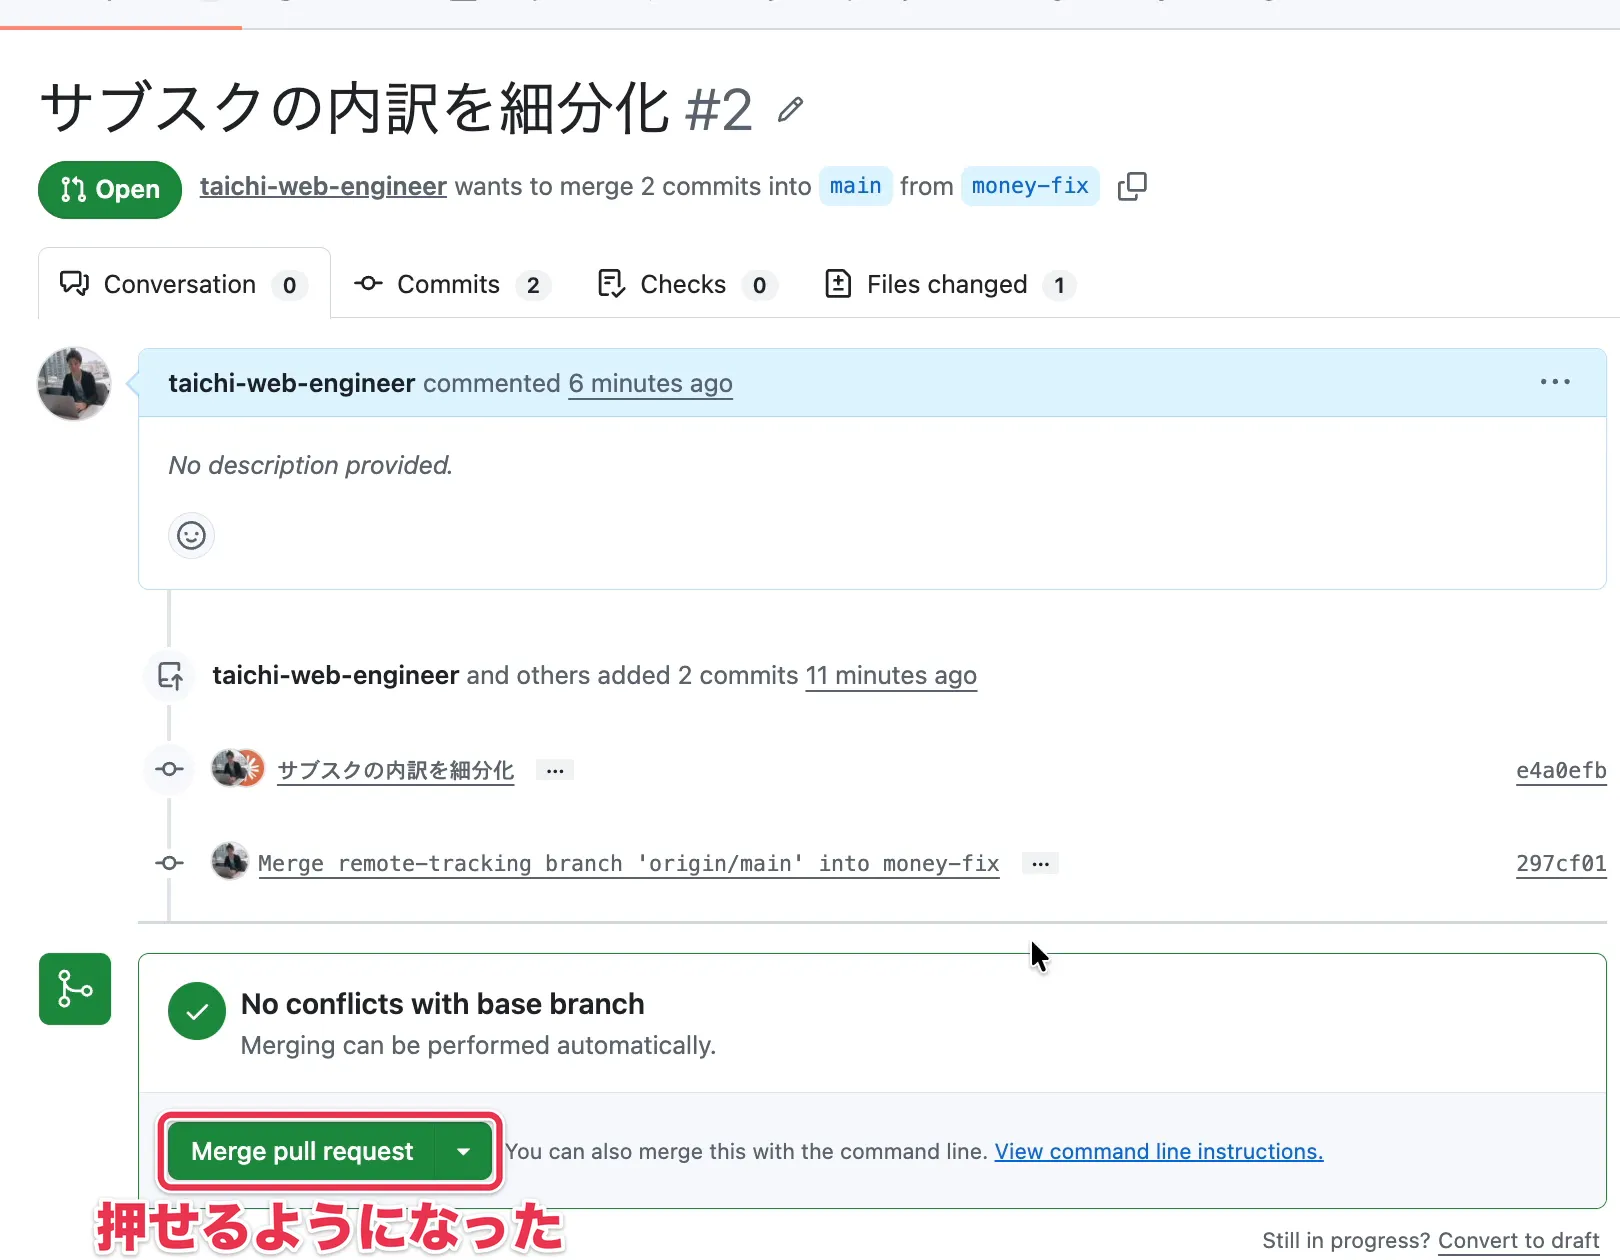The height and width of the screenshot is (1260, 1620).
Task: Copy the money-fix branch name
Action: (1132, 186)
